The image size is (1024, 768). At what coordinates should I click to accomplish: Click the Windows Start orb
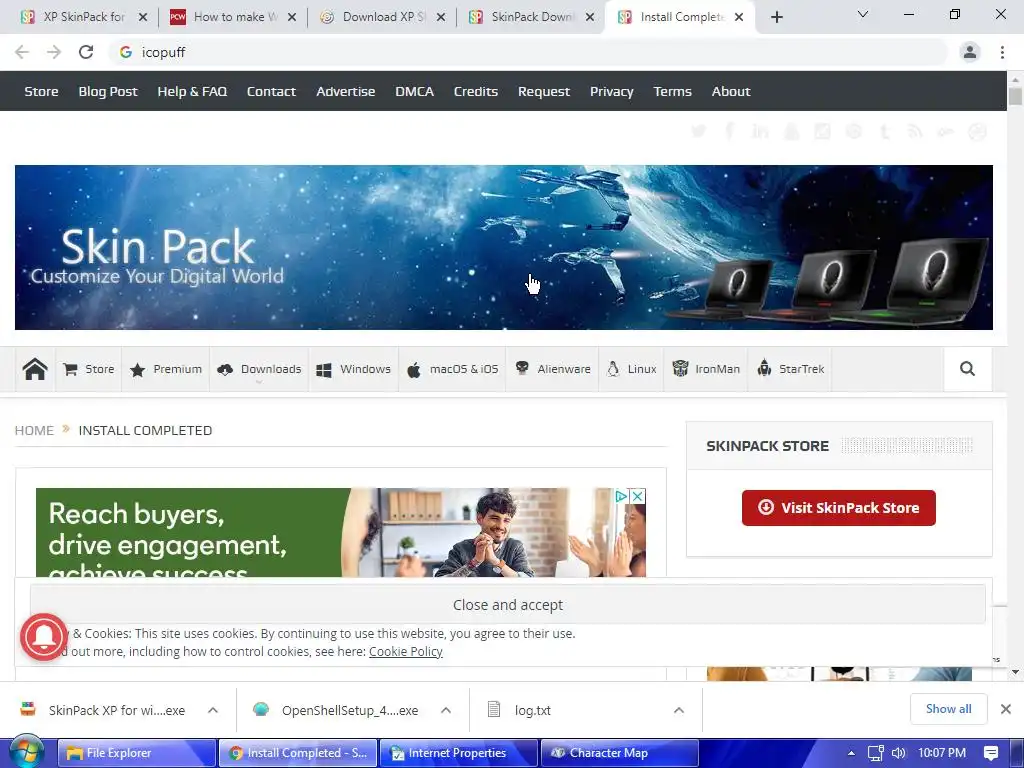pyautogui.click(x=26, y=753)
